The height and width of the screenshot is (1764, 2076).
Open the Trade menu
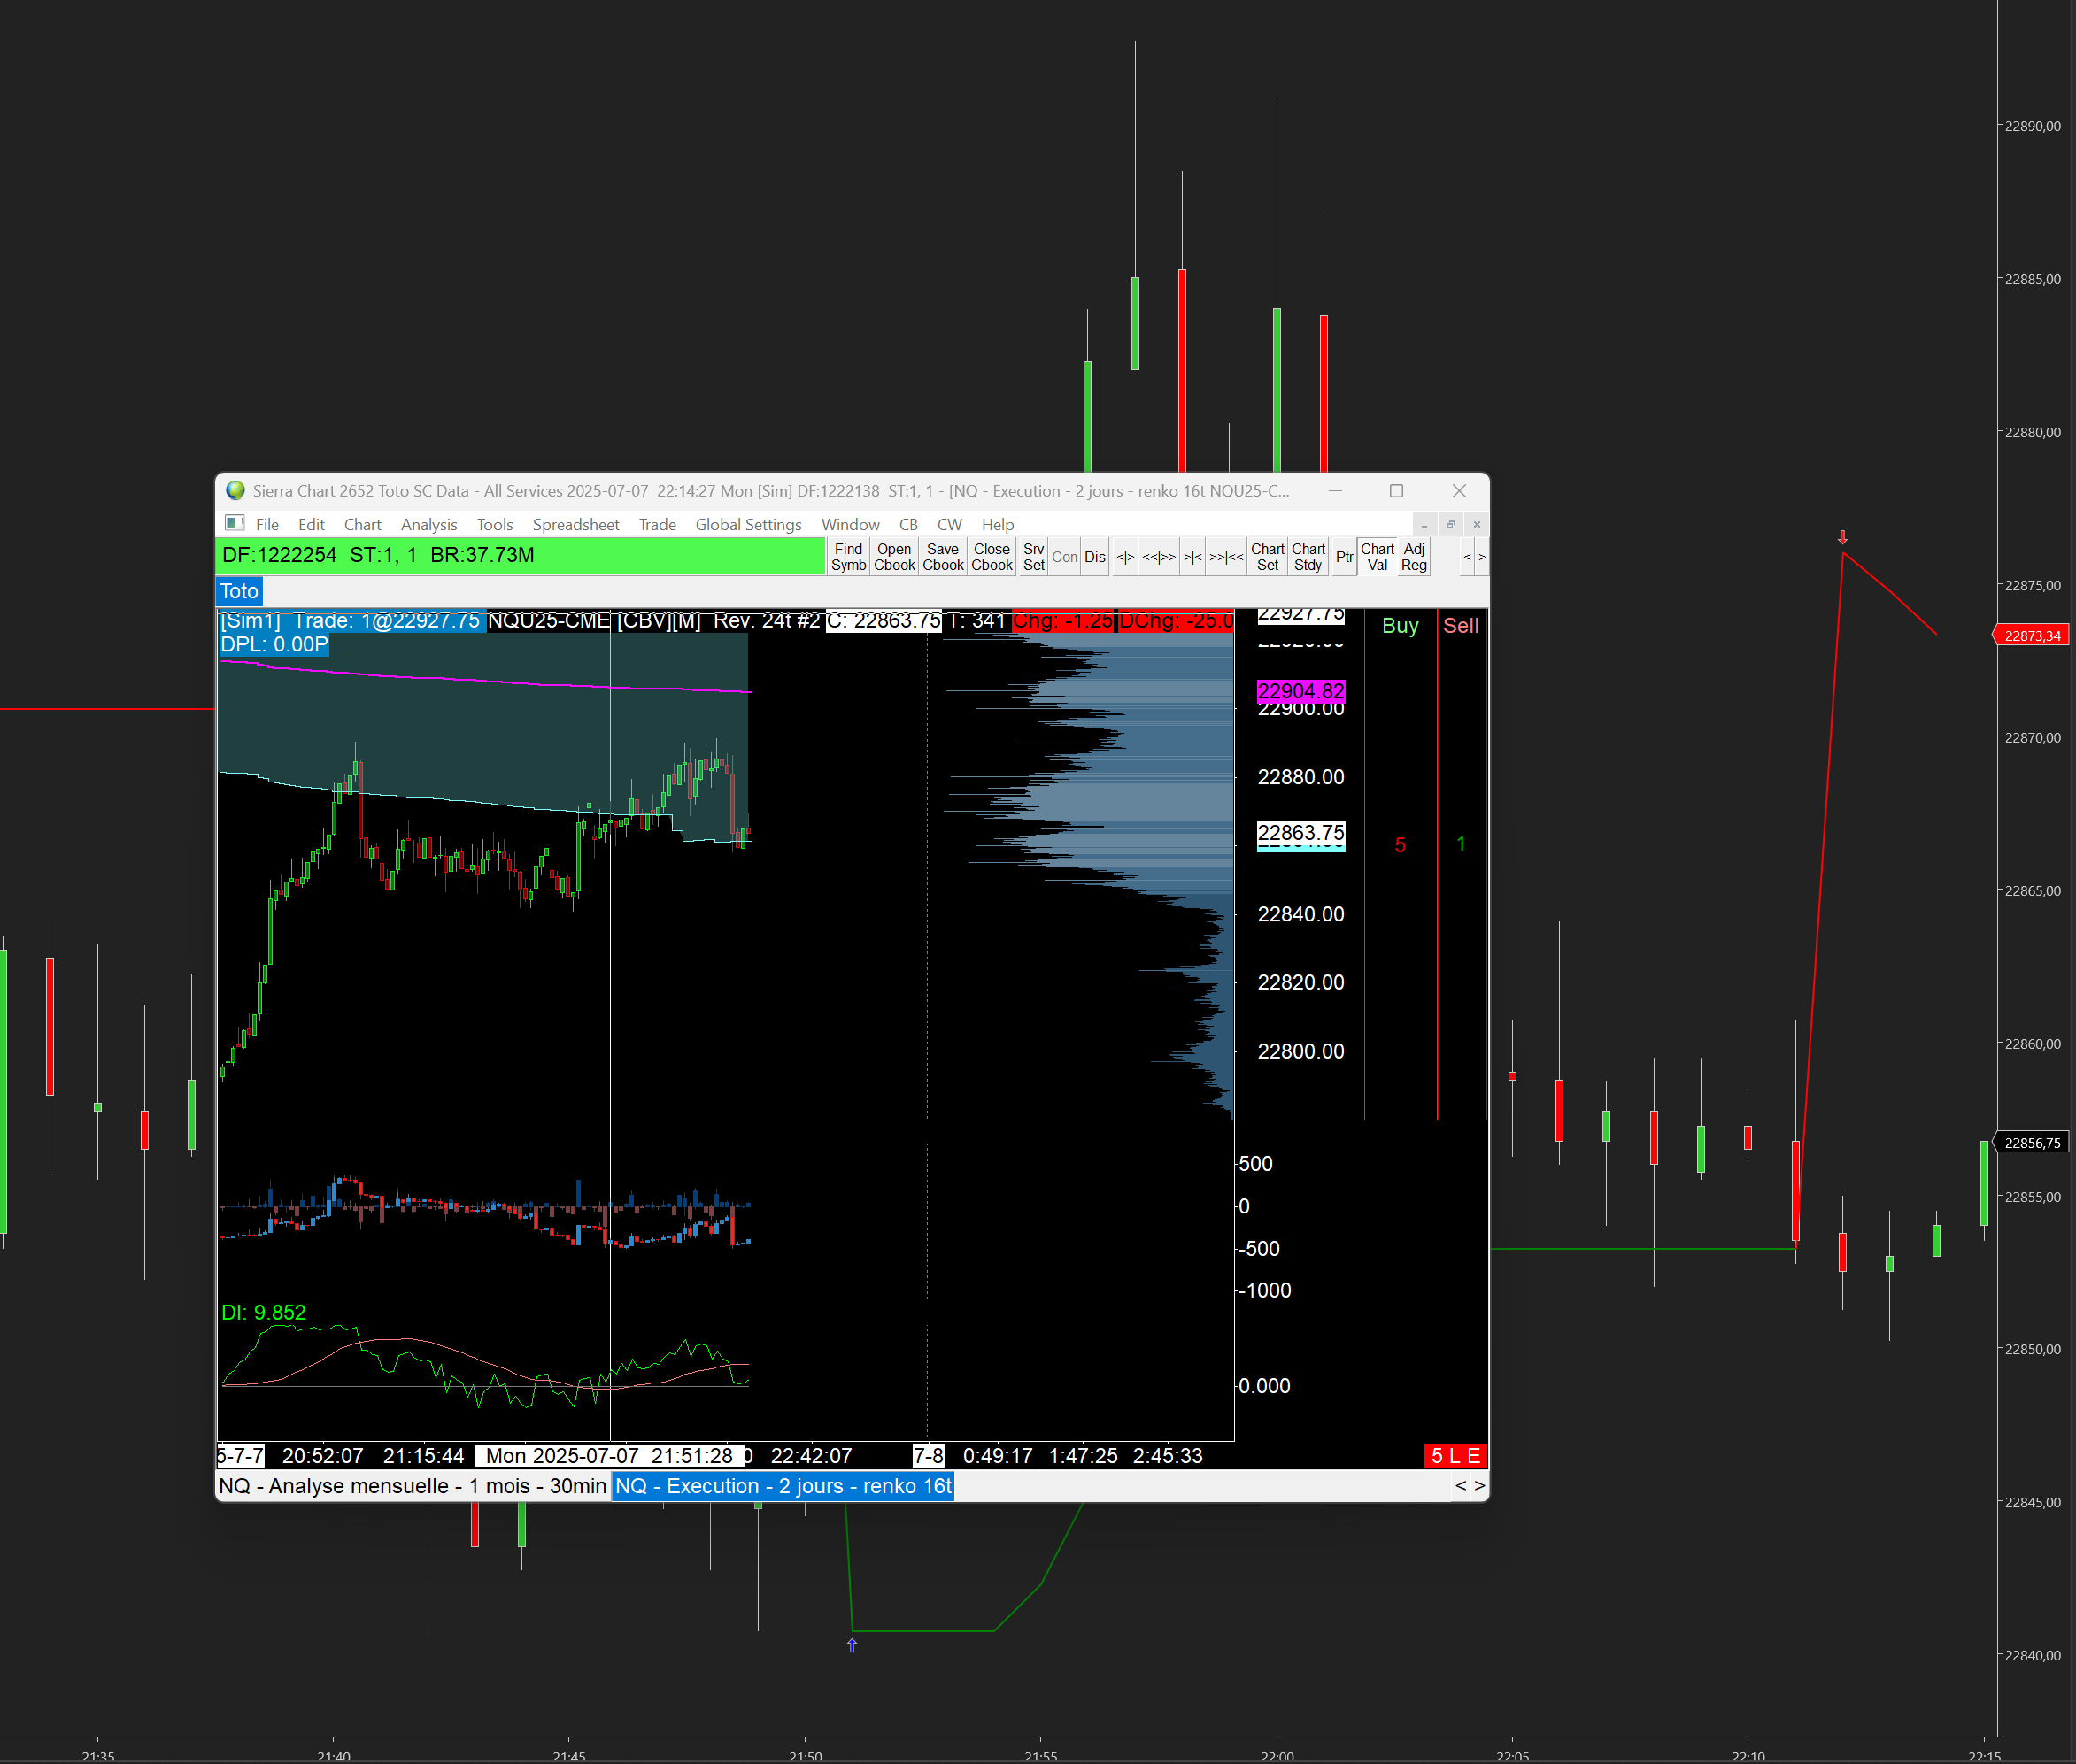click(x=657, y=524)
